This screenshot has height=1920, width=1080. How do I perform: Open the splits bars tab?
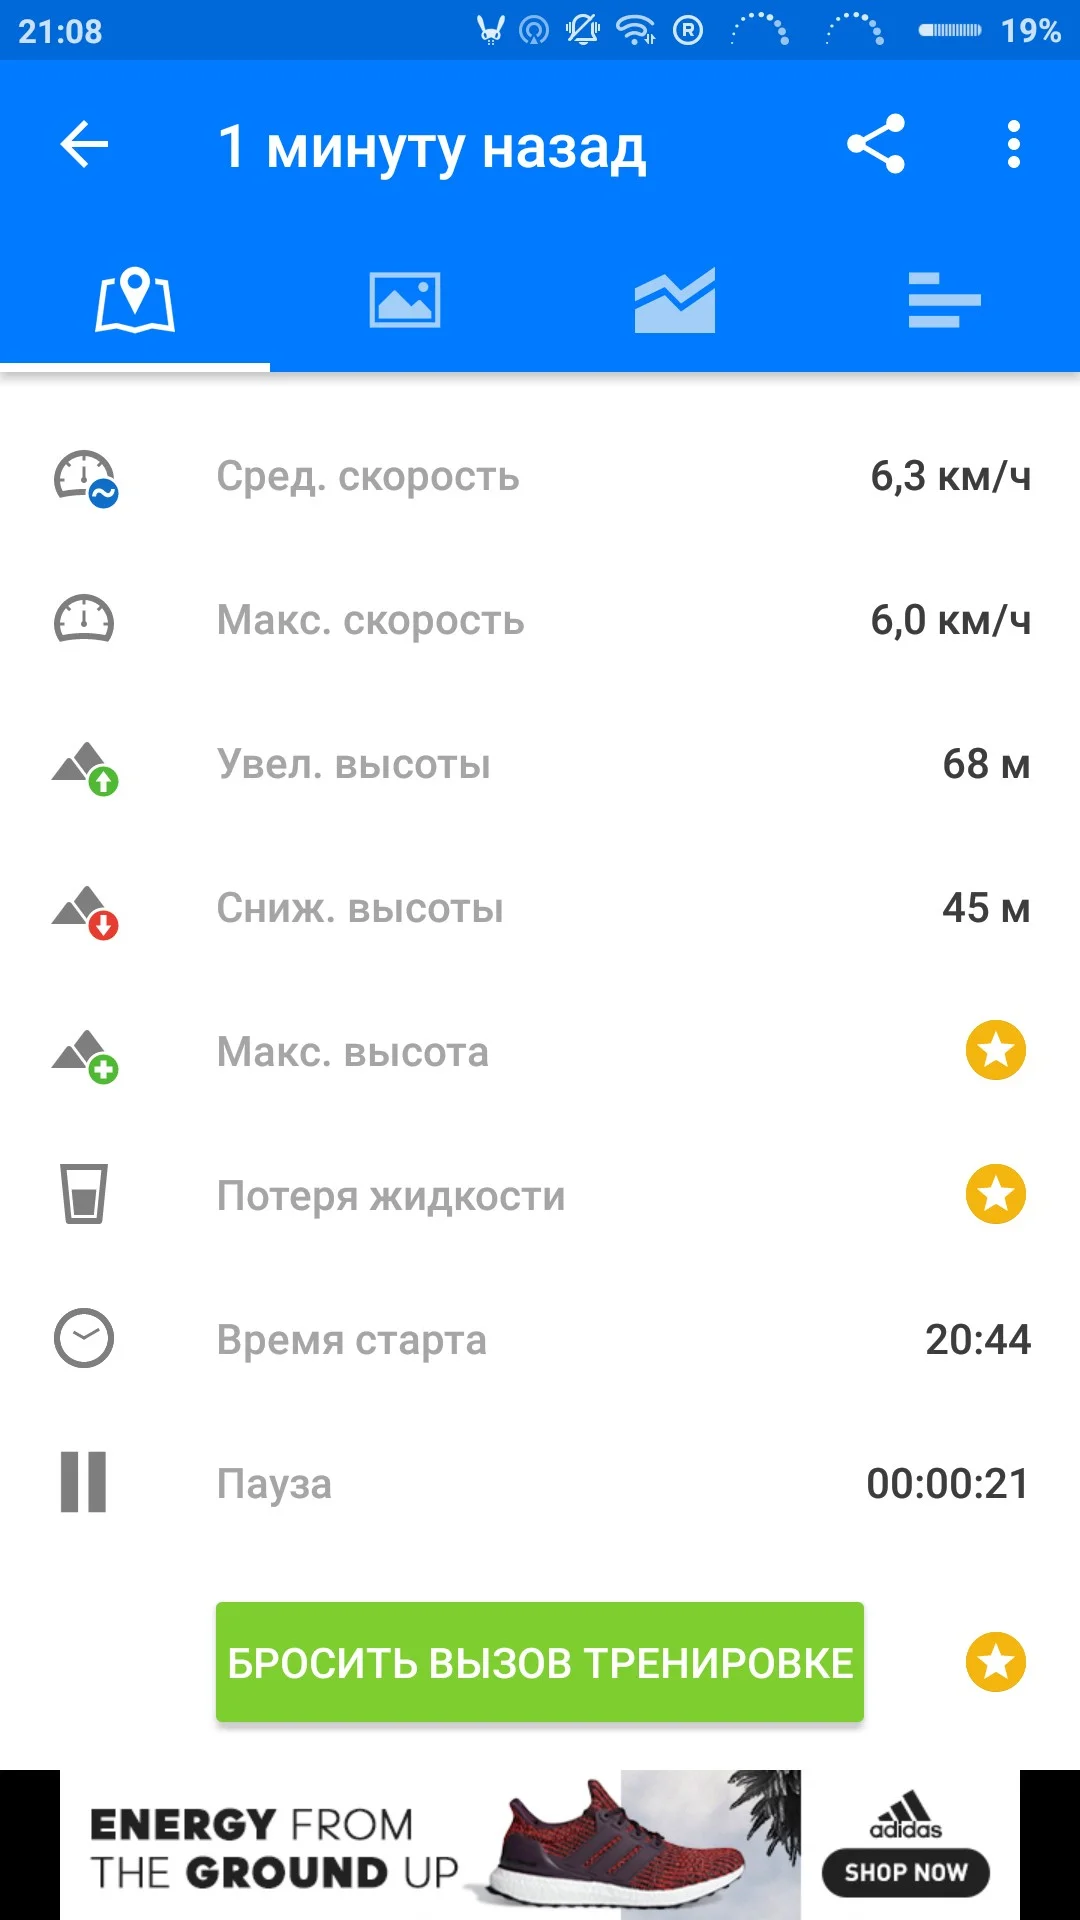click(x=944, y=300)
